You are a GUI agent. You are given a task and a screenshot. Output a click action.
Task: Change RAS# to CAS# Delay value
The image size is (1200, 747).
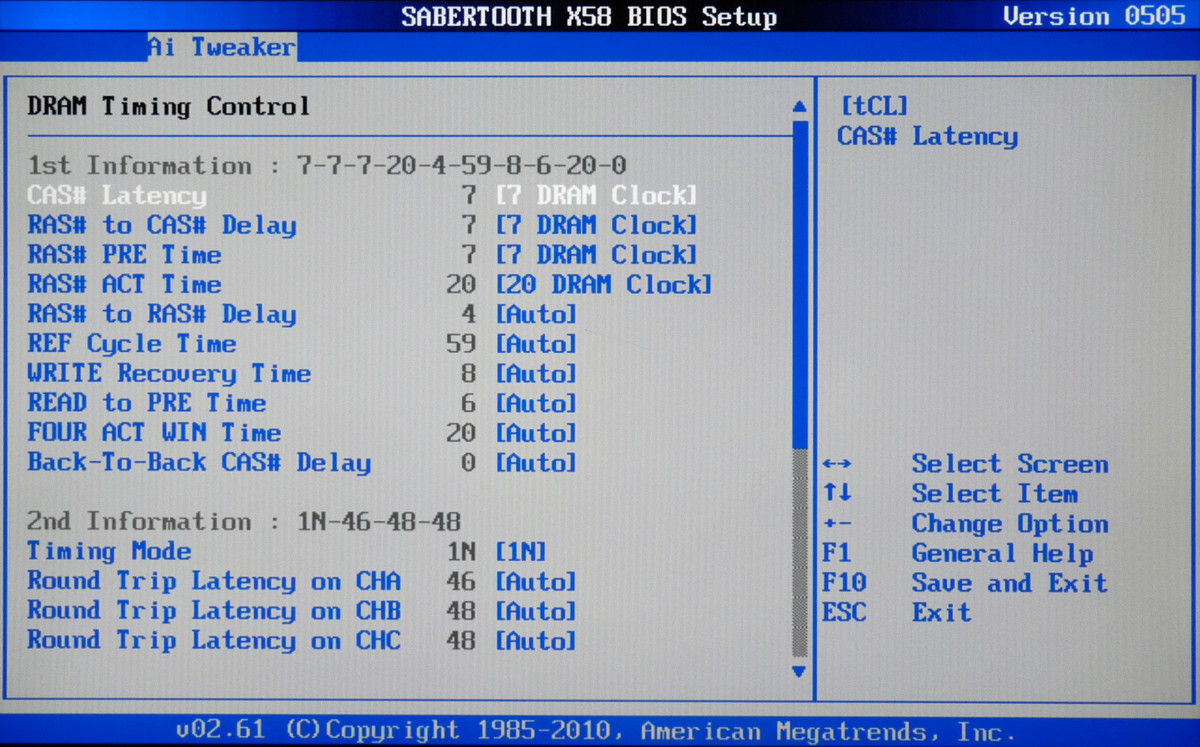pyautogui.click(x=596, y=225)
